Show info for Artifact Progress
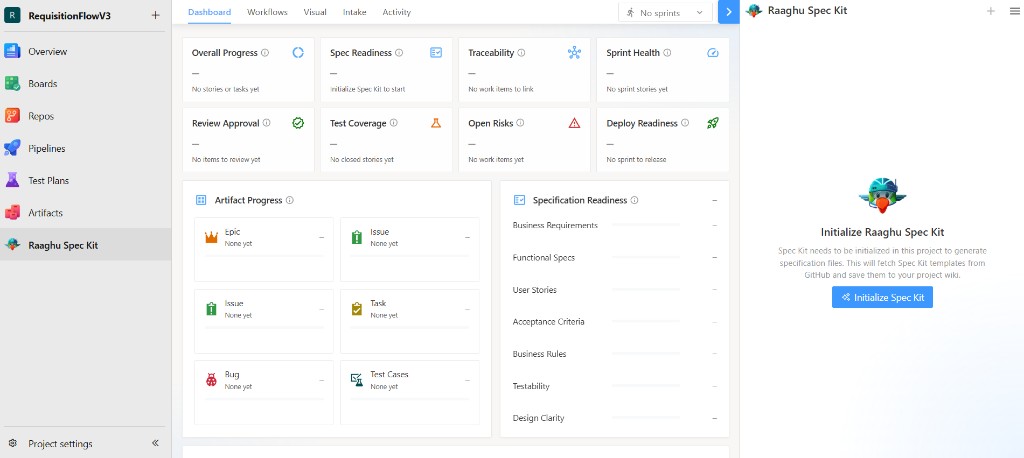 pyautogui.click(x=290, y=201)
